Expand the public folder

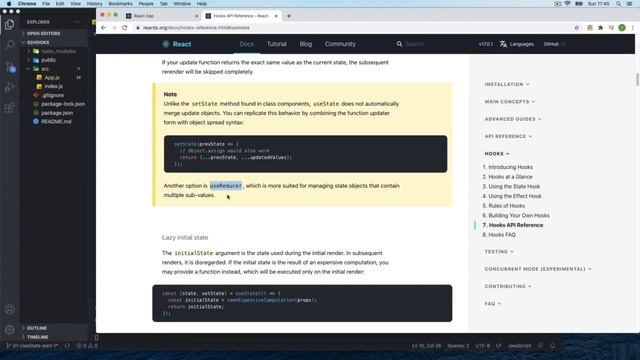[48, 60]
